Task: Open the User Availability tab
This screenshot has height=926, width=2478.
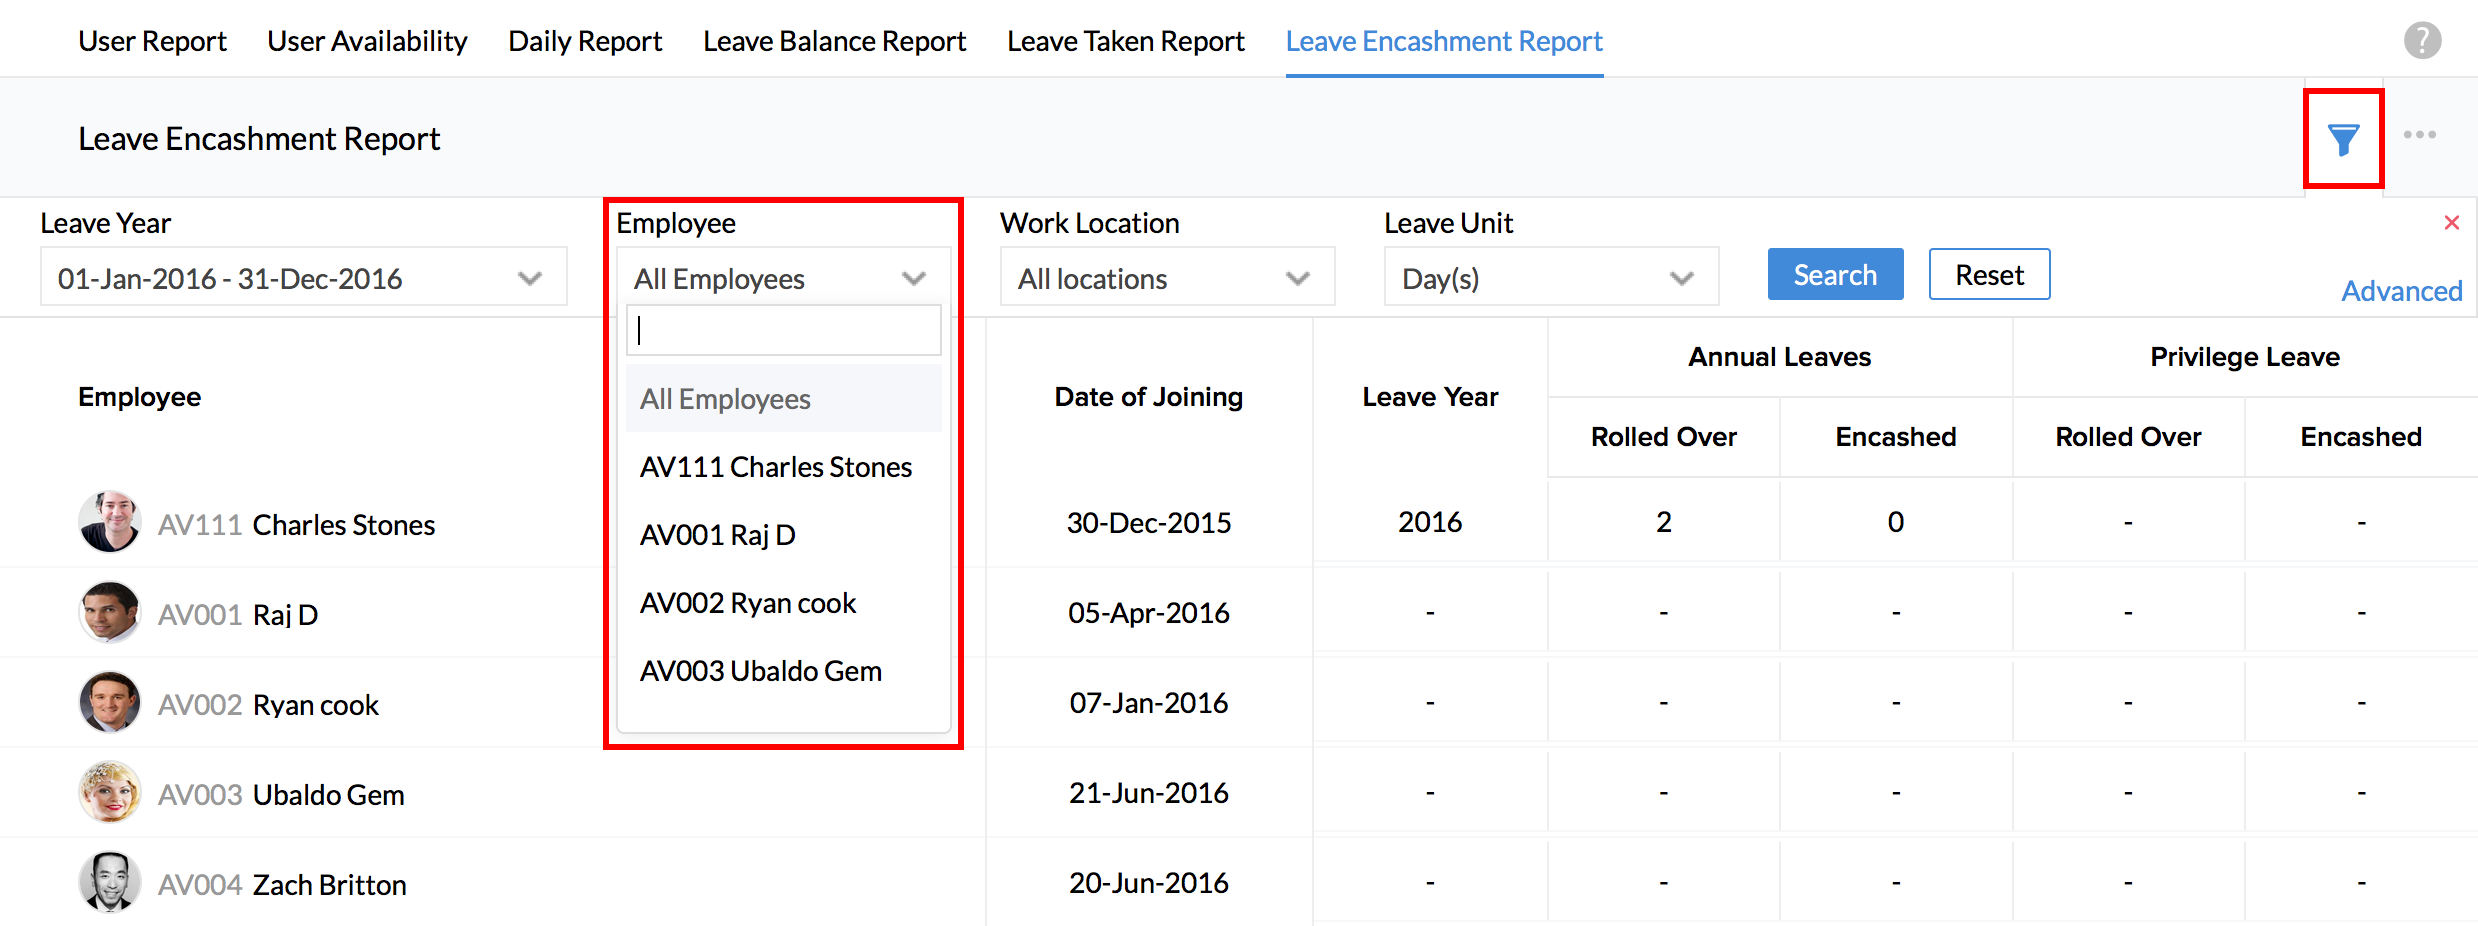Action: [x=367, y=41]
